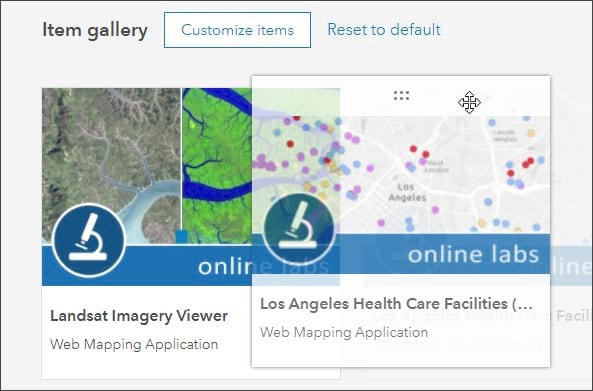This screenshot has height=391, width=593.
Task: Click the small blue square on Landsat swipe divider
Action: click(182, 236)
